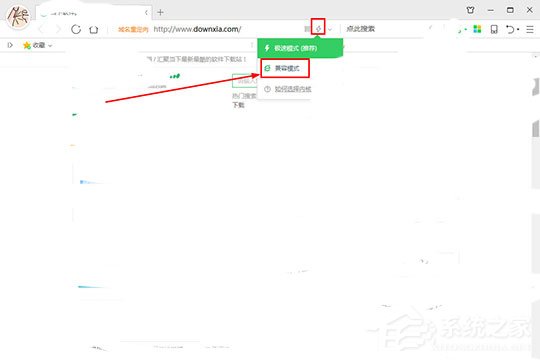Open the 如何选择内核 help entry
The image size is (540, 360).
point(288,89)
